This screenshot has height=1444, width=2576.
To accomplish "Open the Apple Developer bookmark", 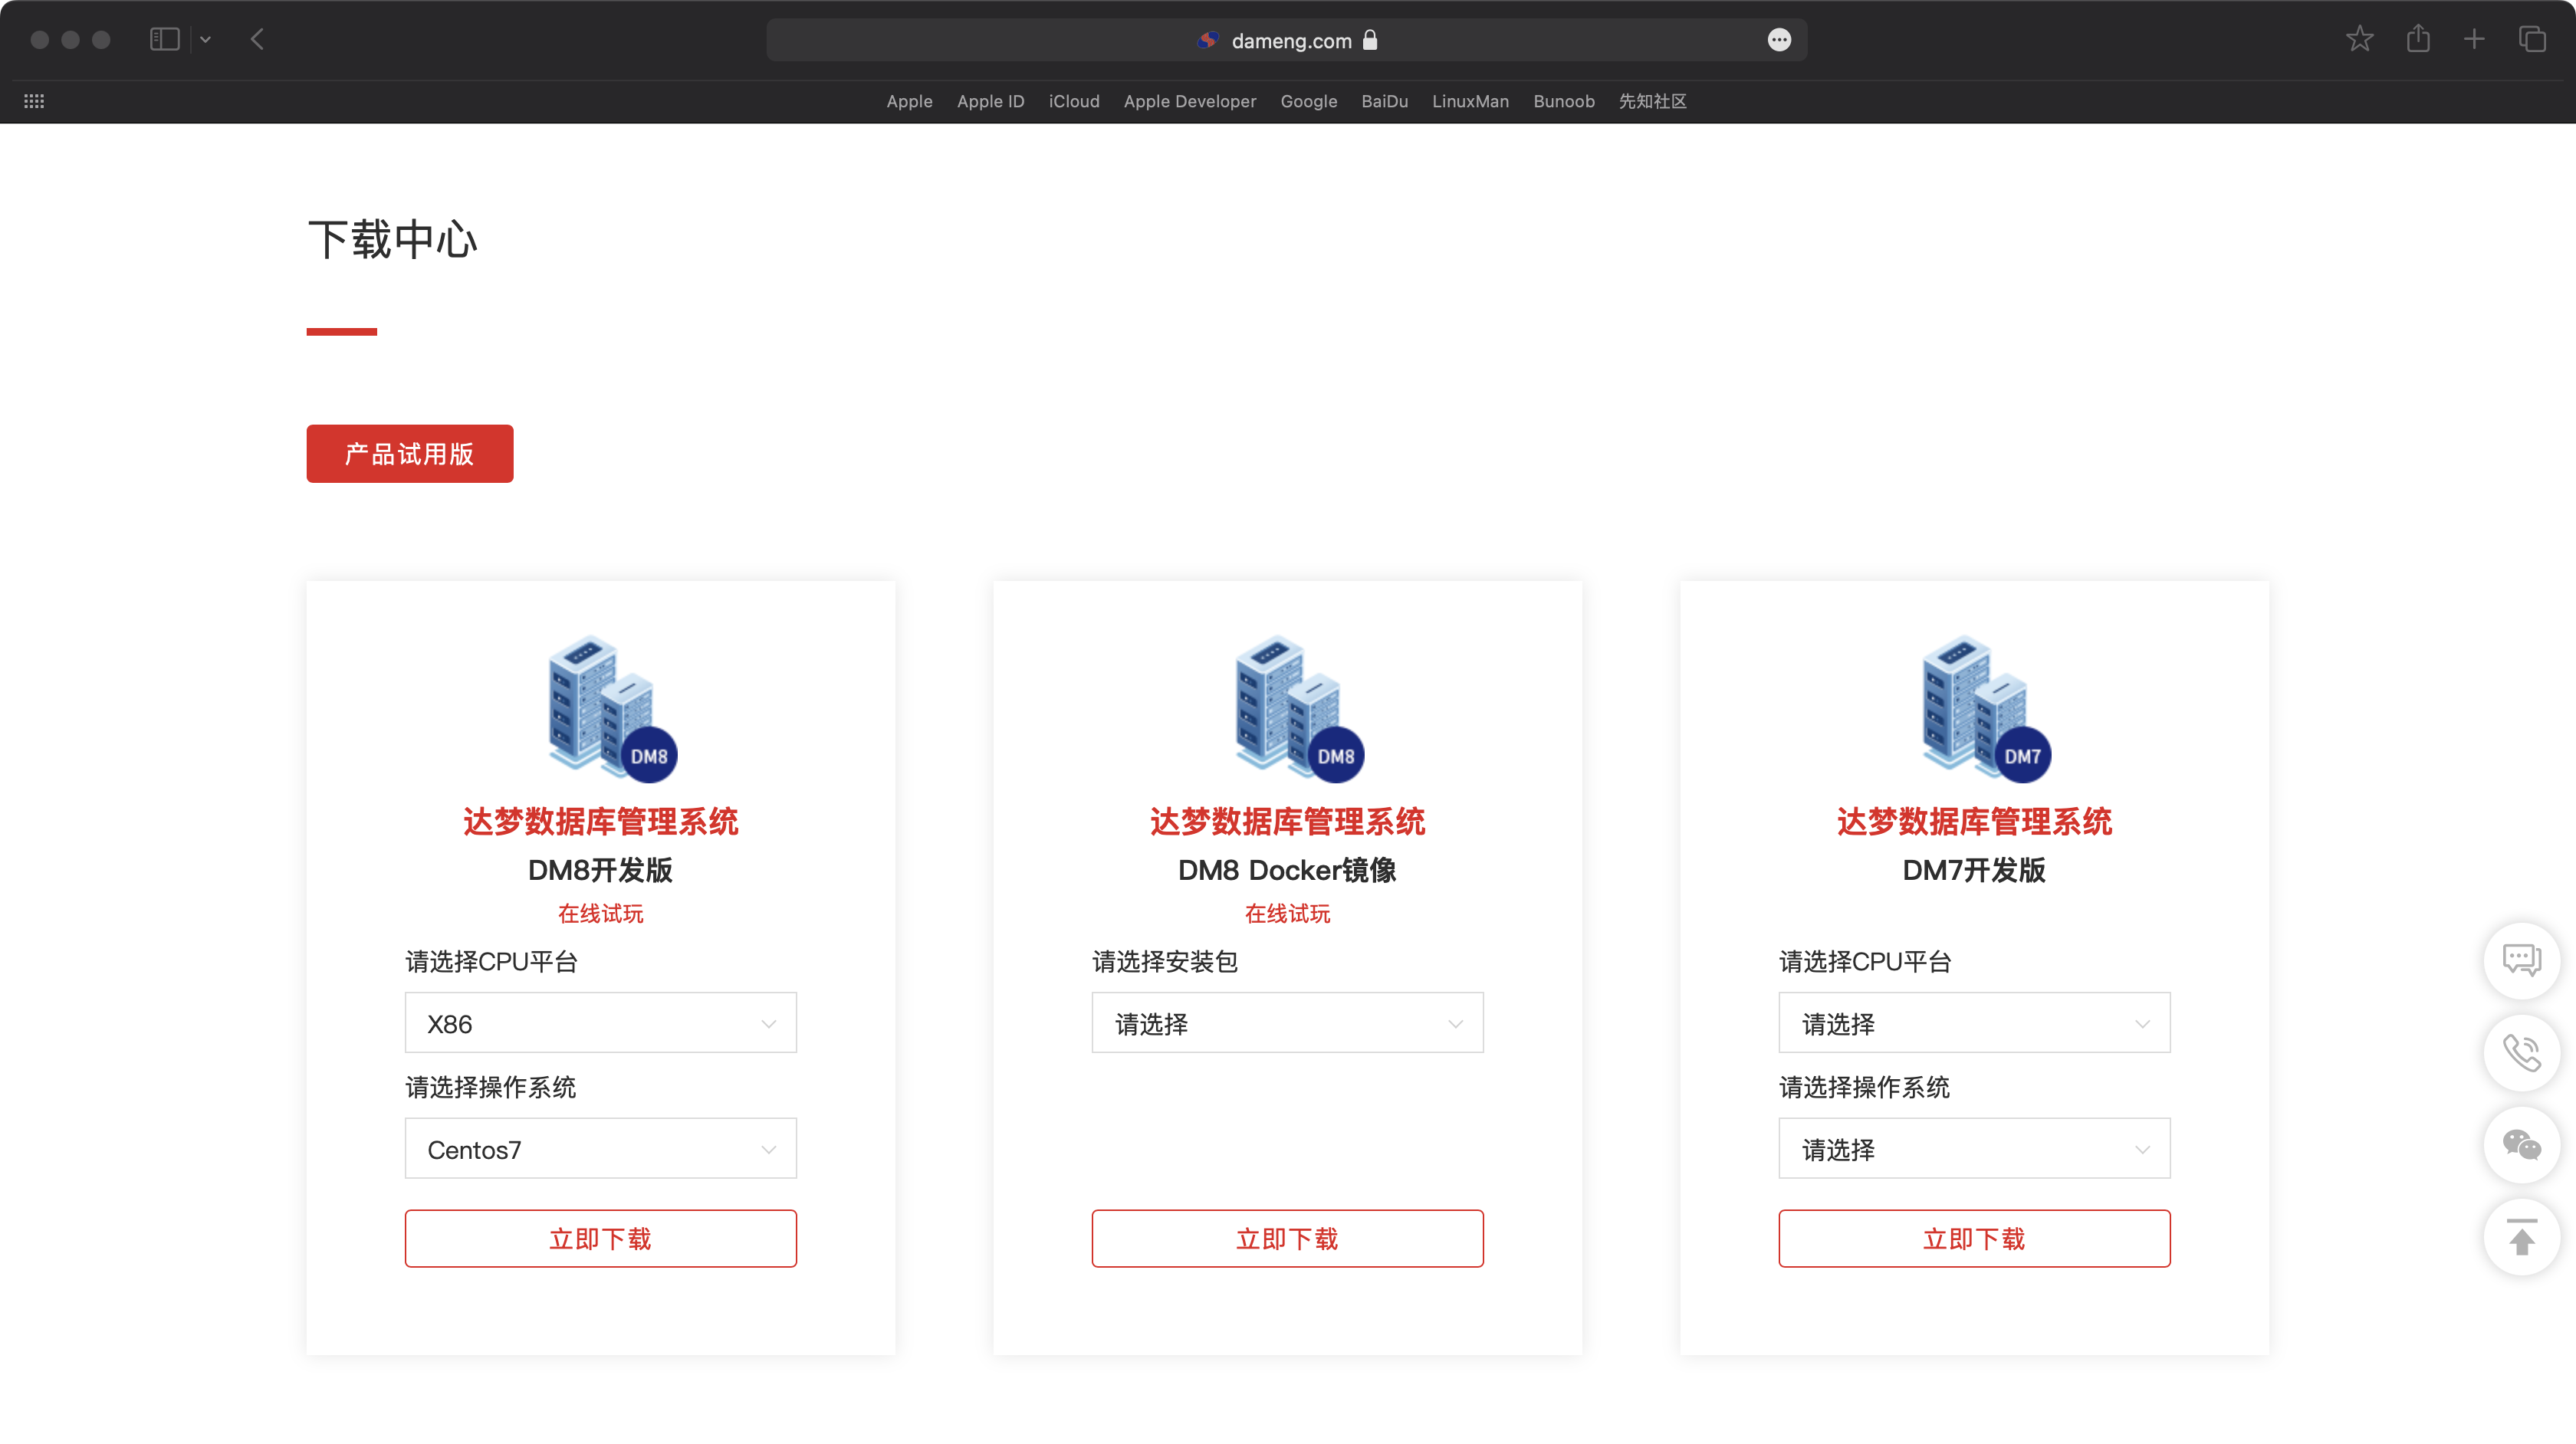I will click(x=1189, y=101).
